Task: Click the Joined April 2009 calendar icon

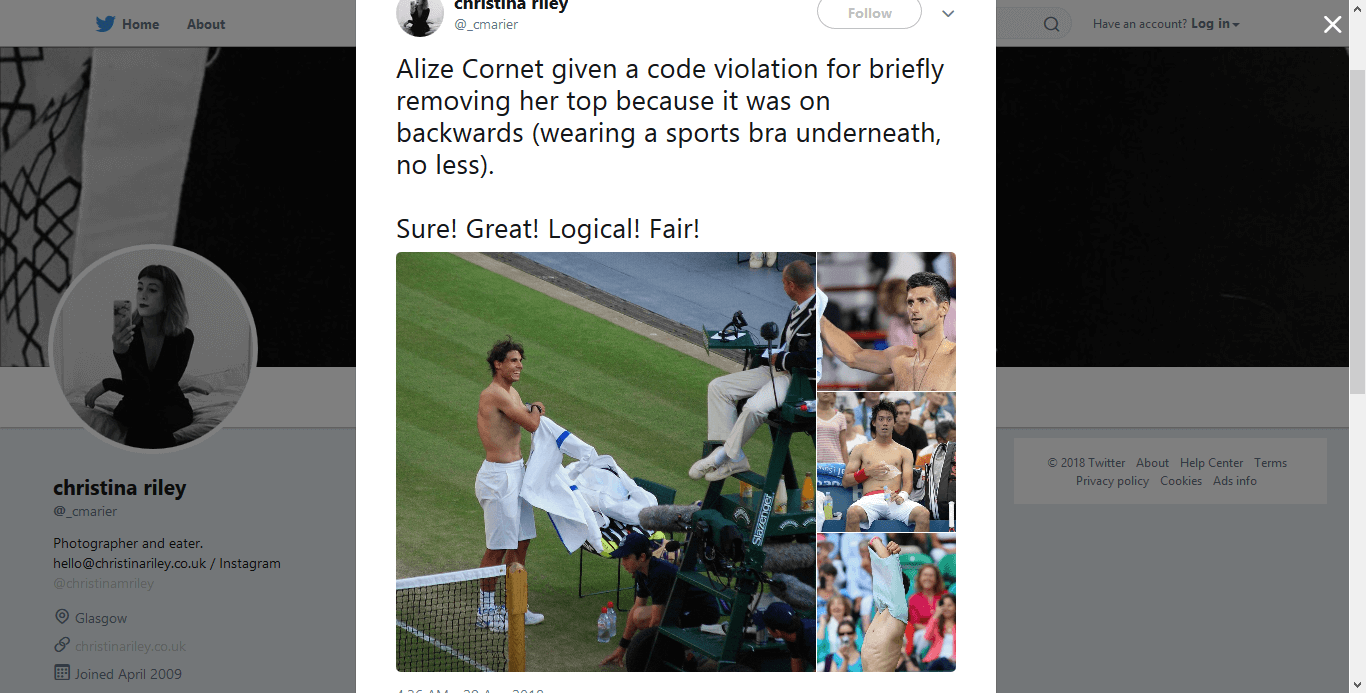Action: point(62,672)
